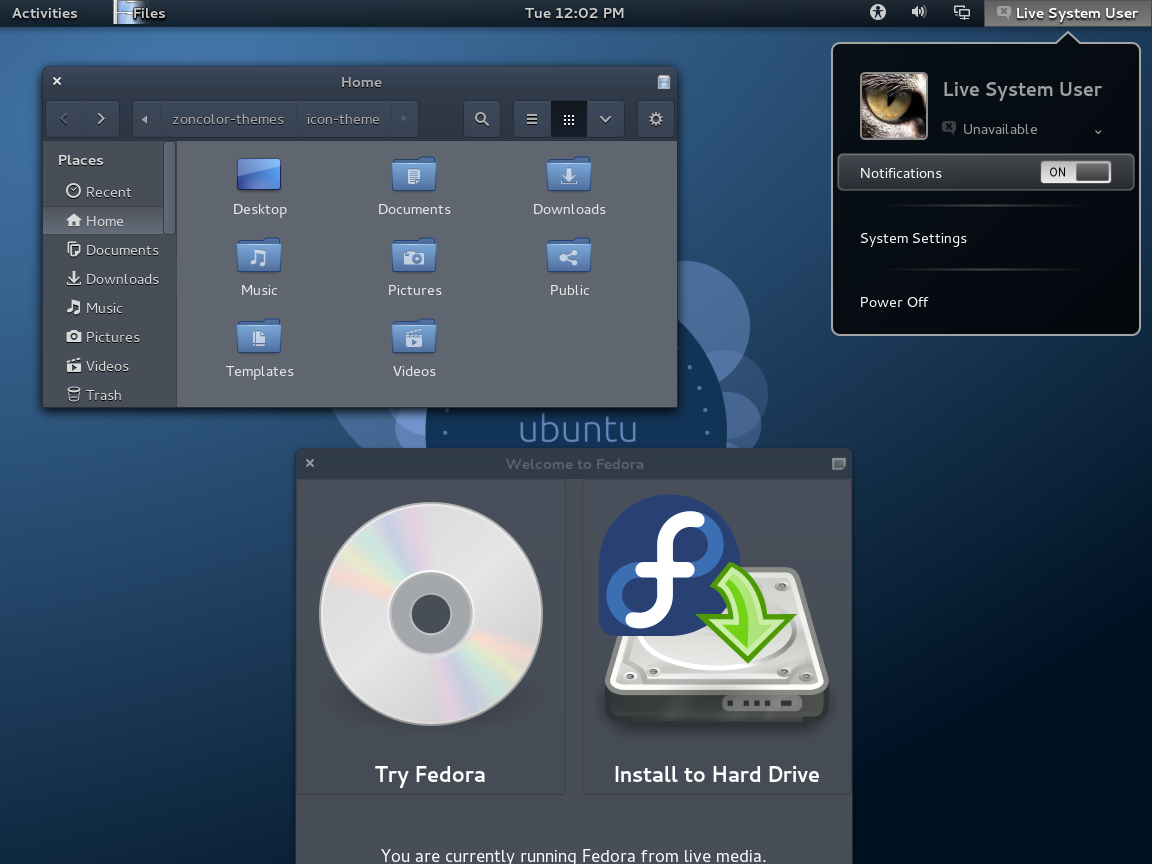This screenshot has height=864, width=1152.
Task: Click the Notifications label text
Action: pyautogui.click(x=901, y=173)
